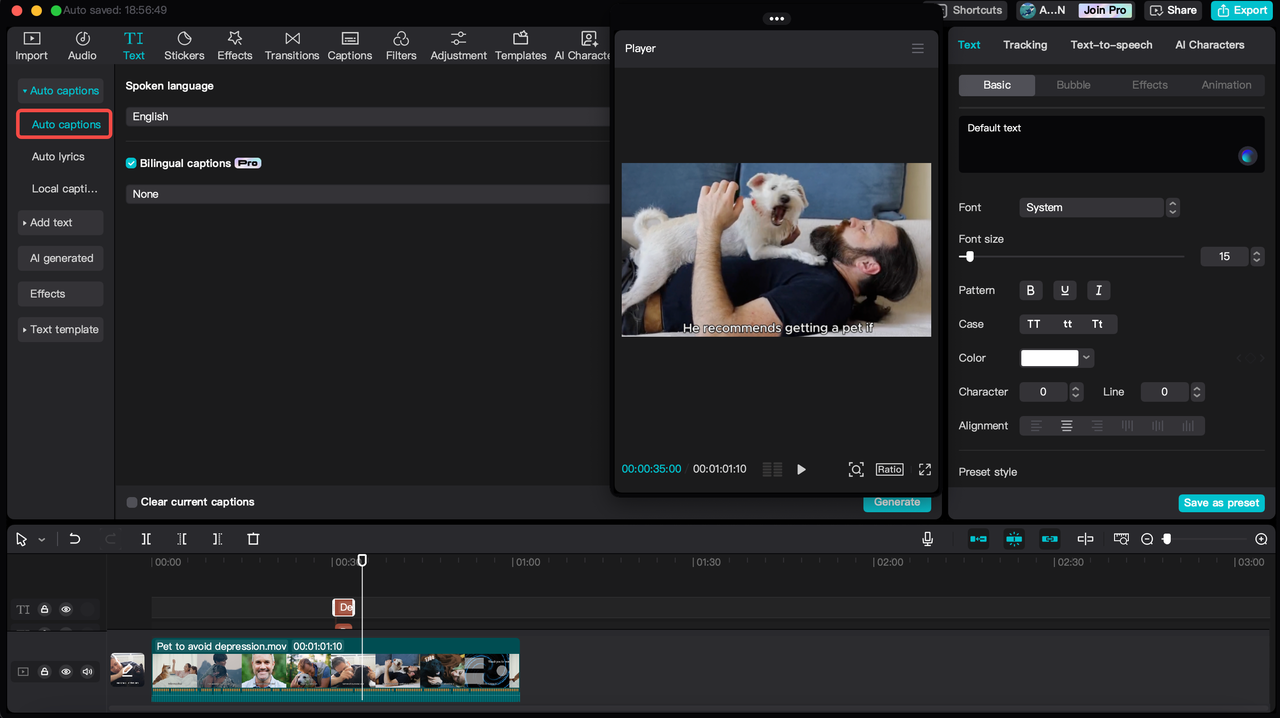Screen dimensions: 1280x718
Task: Click the timeline zoom-in magnifier
Action: click(1261, 539)
